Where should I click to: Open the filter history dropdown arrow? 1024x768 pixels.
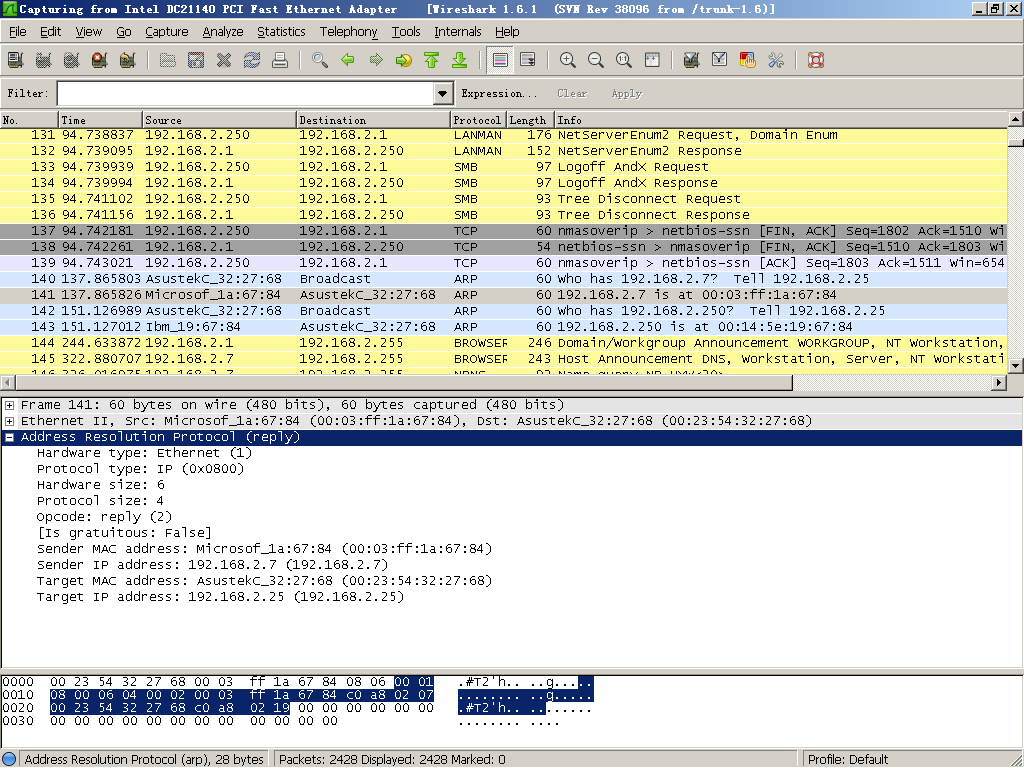click(443, 93)
